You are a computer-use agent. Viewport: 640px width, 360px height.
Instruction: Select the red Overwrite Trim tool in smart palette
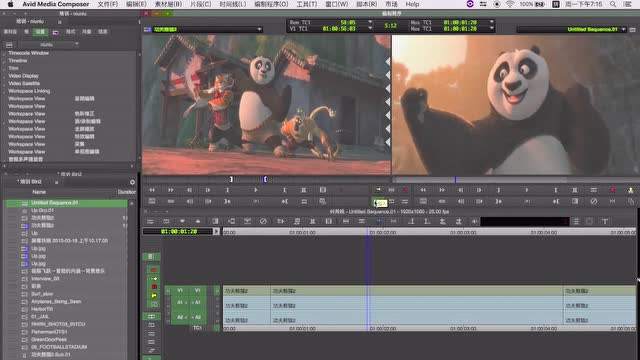tap(154, 287)
